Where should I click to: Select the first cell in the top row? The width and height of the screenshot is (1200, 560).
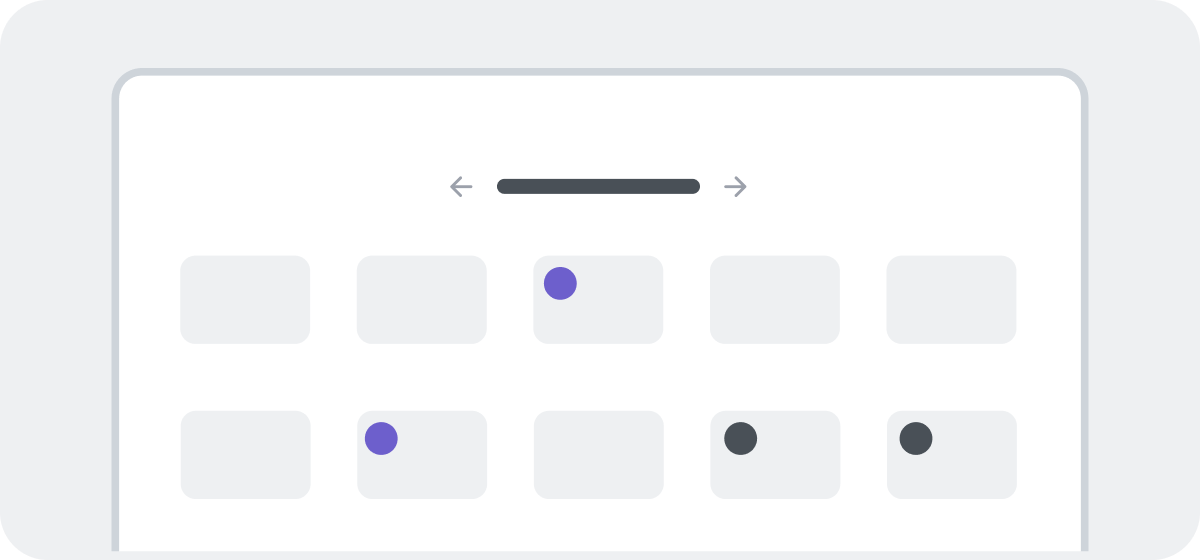coord(245,300)
